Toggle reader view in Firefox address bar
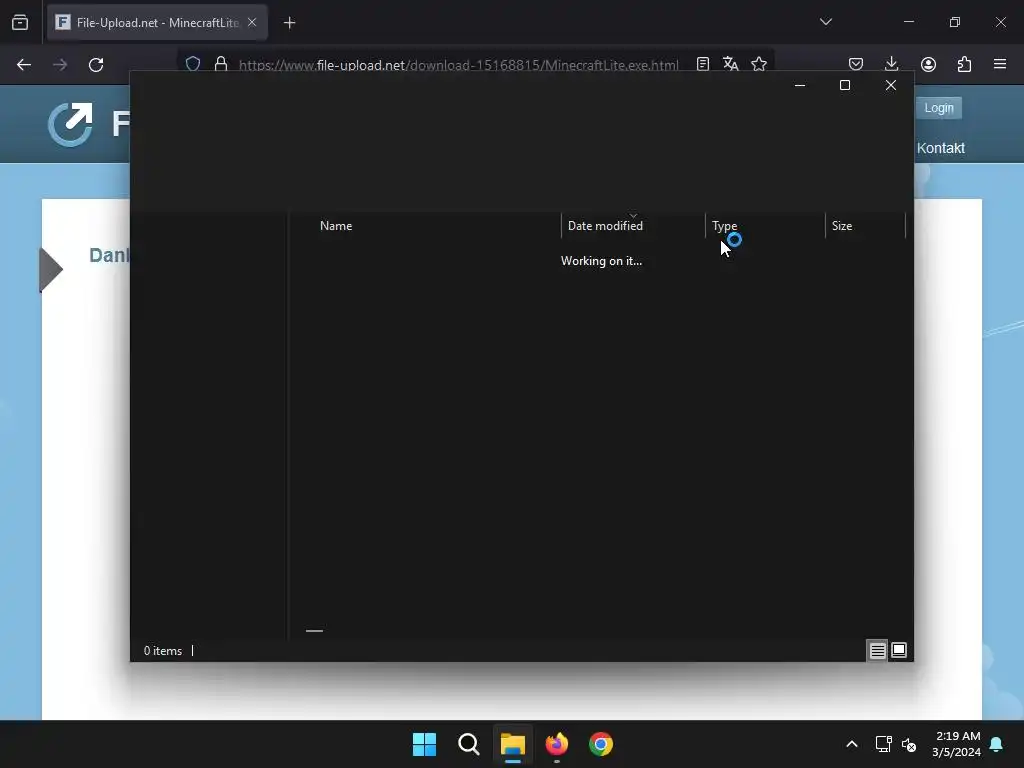The width and height of the screenshot is (1024, 768). pos(703,64)
